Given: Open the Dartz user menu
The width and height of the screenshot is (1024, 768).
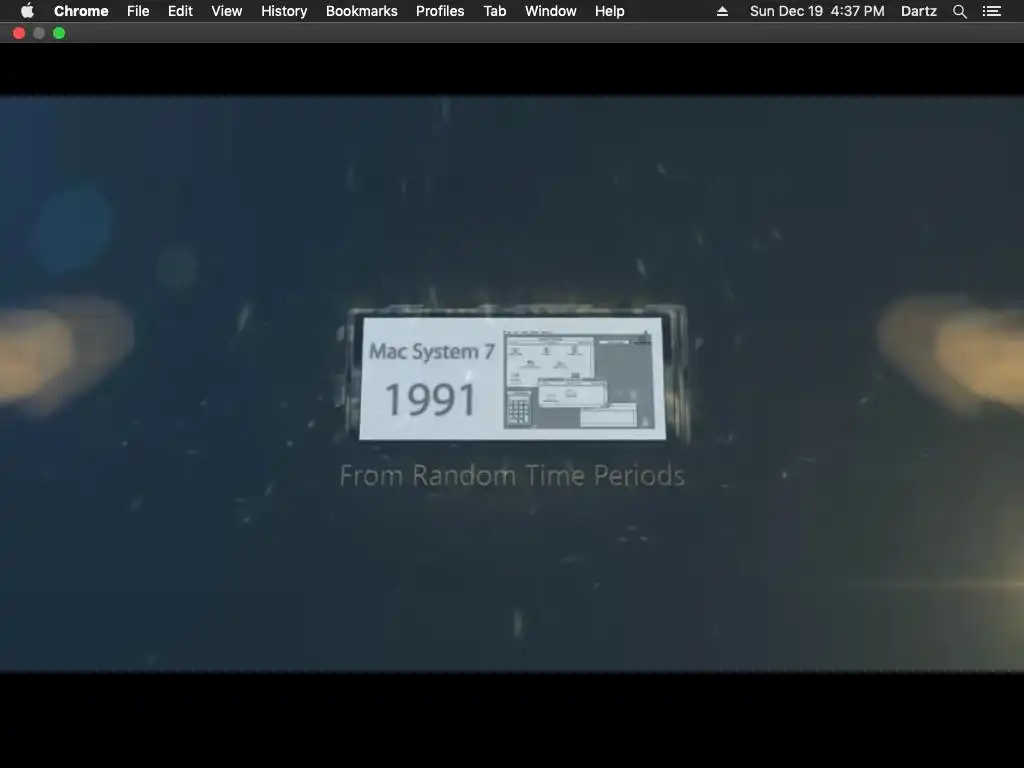Looking at the screenshot, I should (x=919, y=11).
